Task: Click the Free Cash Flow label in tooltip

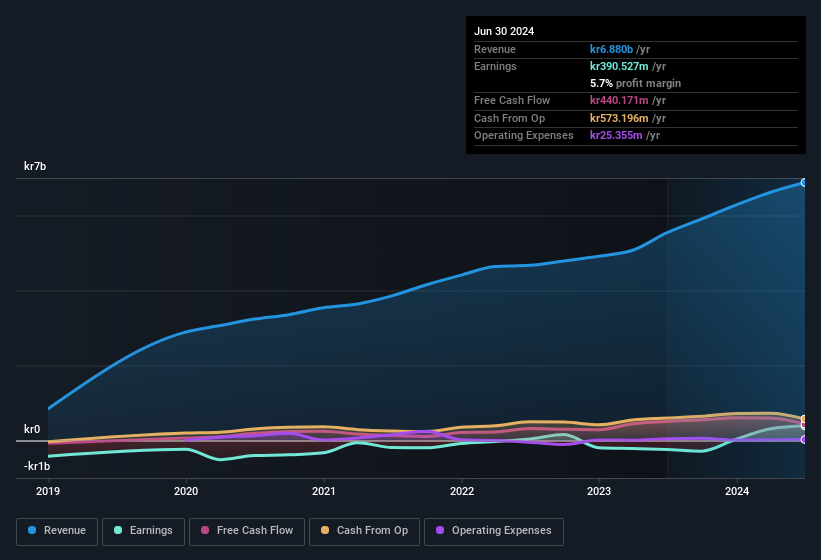Action: pos(512,100)
